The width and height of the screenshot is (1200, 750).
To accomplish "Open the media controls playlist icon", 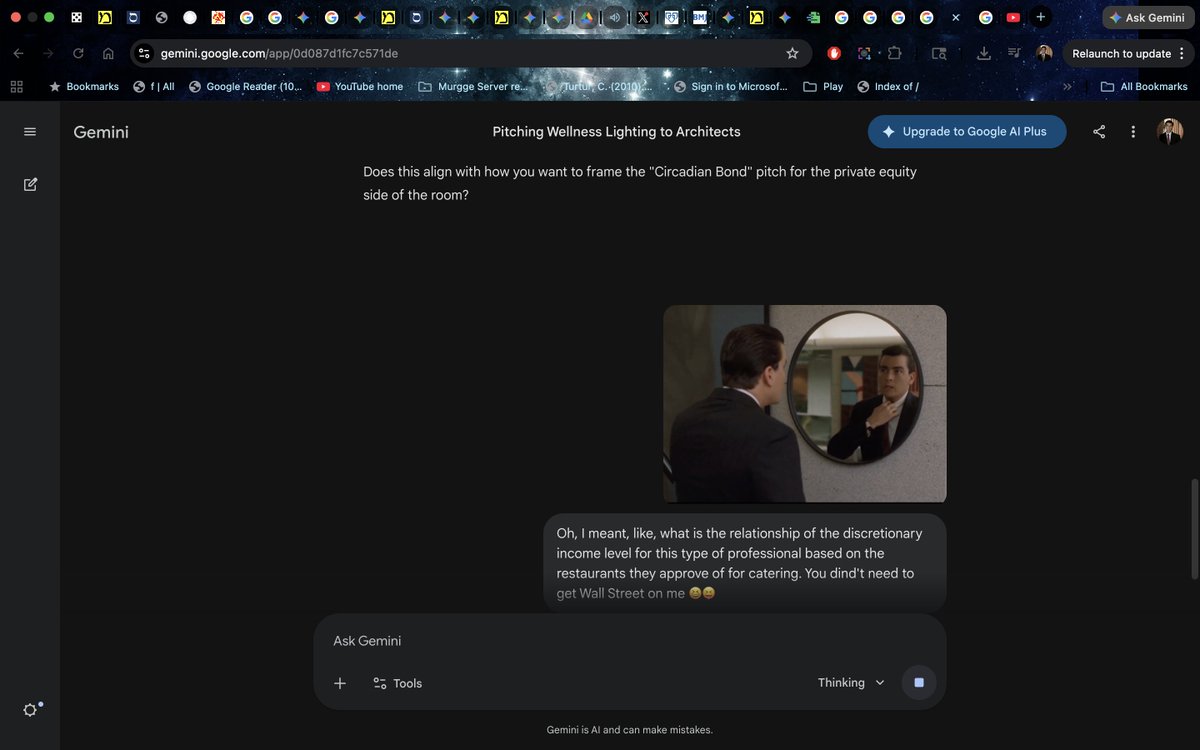I will (1014, 53).
